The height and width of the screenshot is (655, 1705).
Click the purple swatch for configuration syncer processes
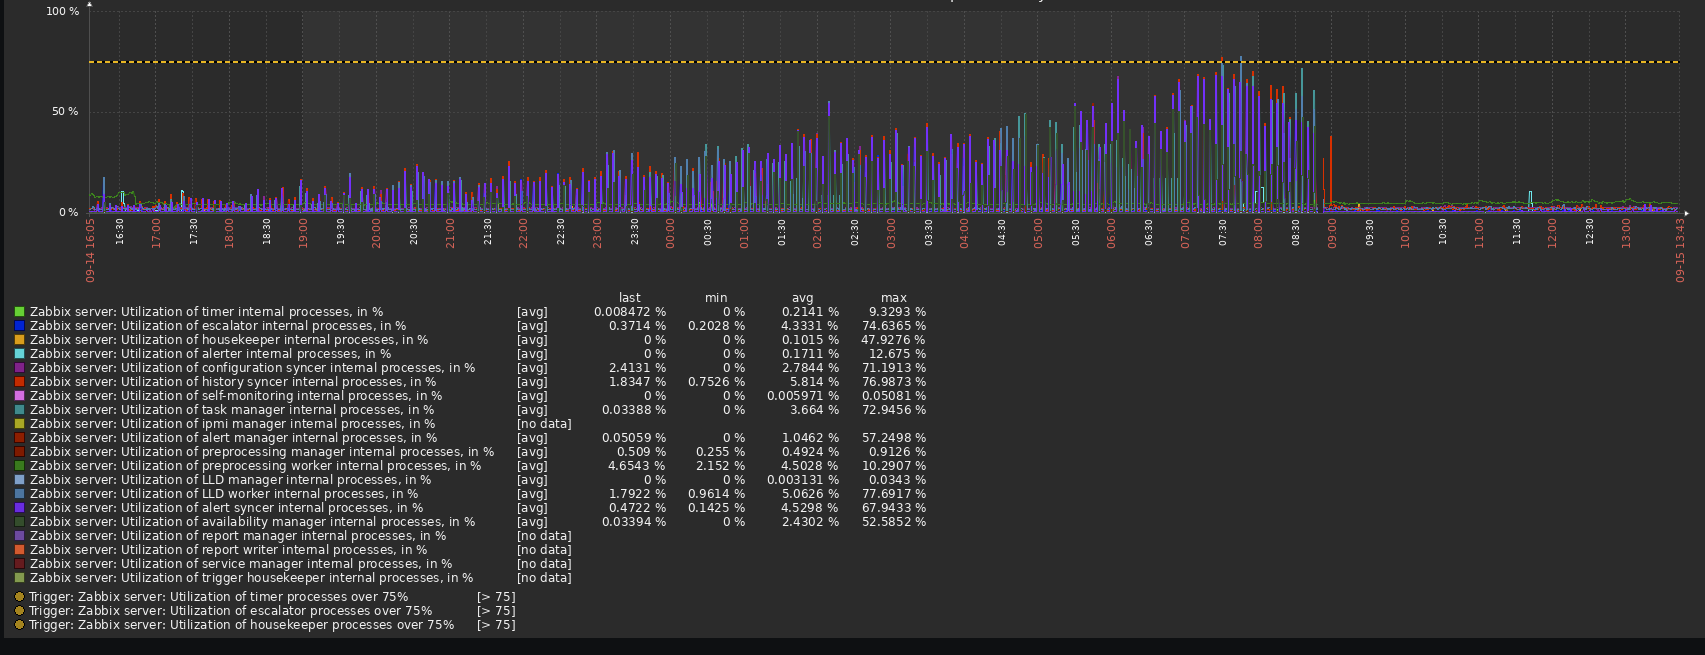[20, 368]
